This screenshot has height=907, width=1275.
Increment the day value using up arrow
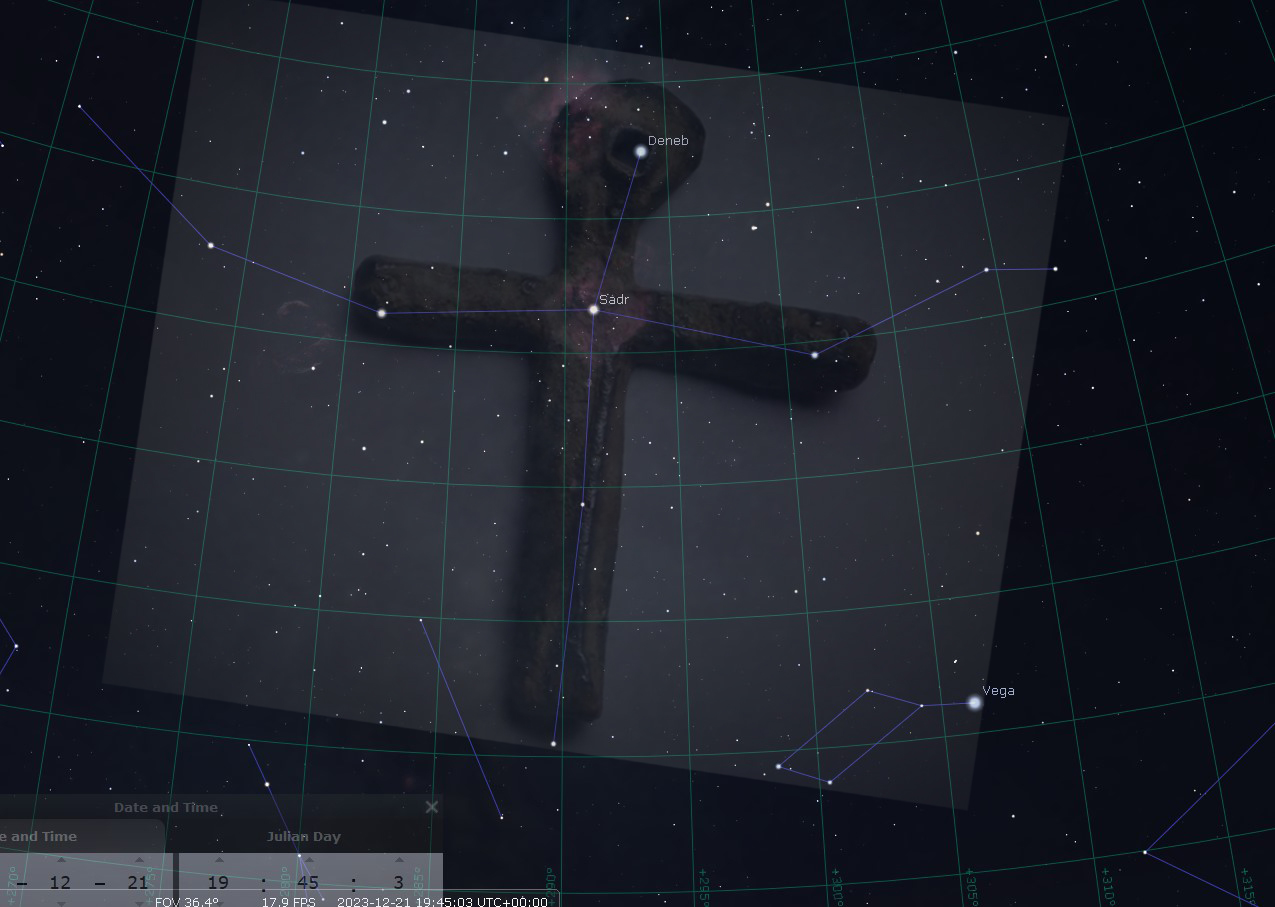[x=139, y=860]
